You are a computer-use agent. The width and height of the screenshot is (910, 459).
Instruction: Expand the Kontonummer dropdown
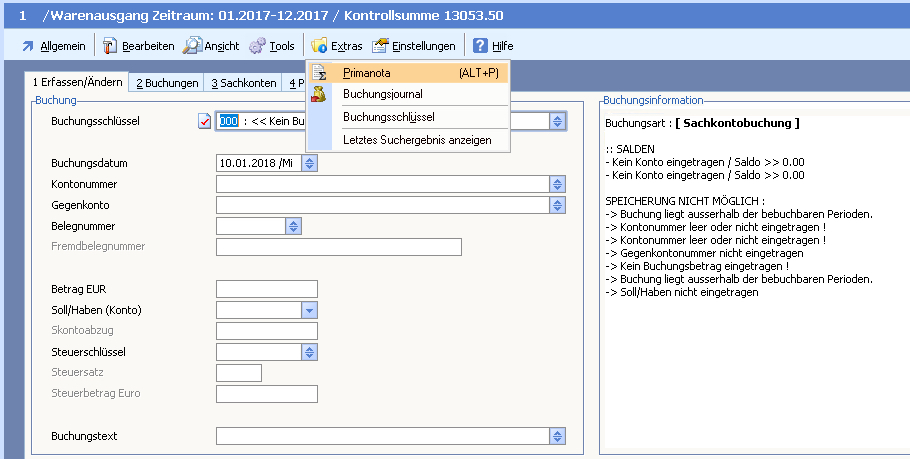pos(557,184)
